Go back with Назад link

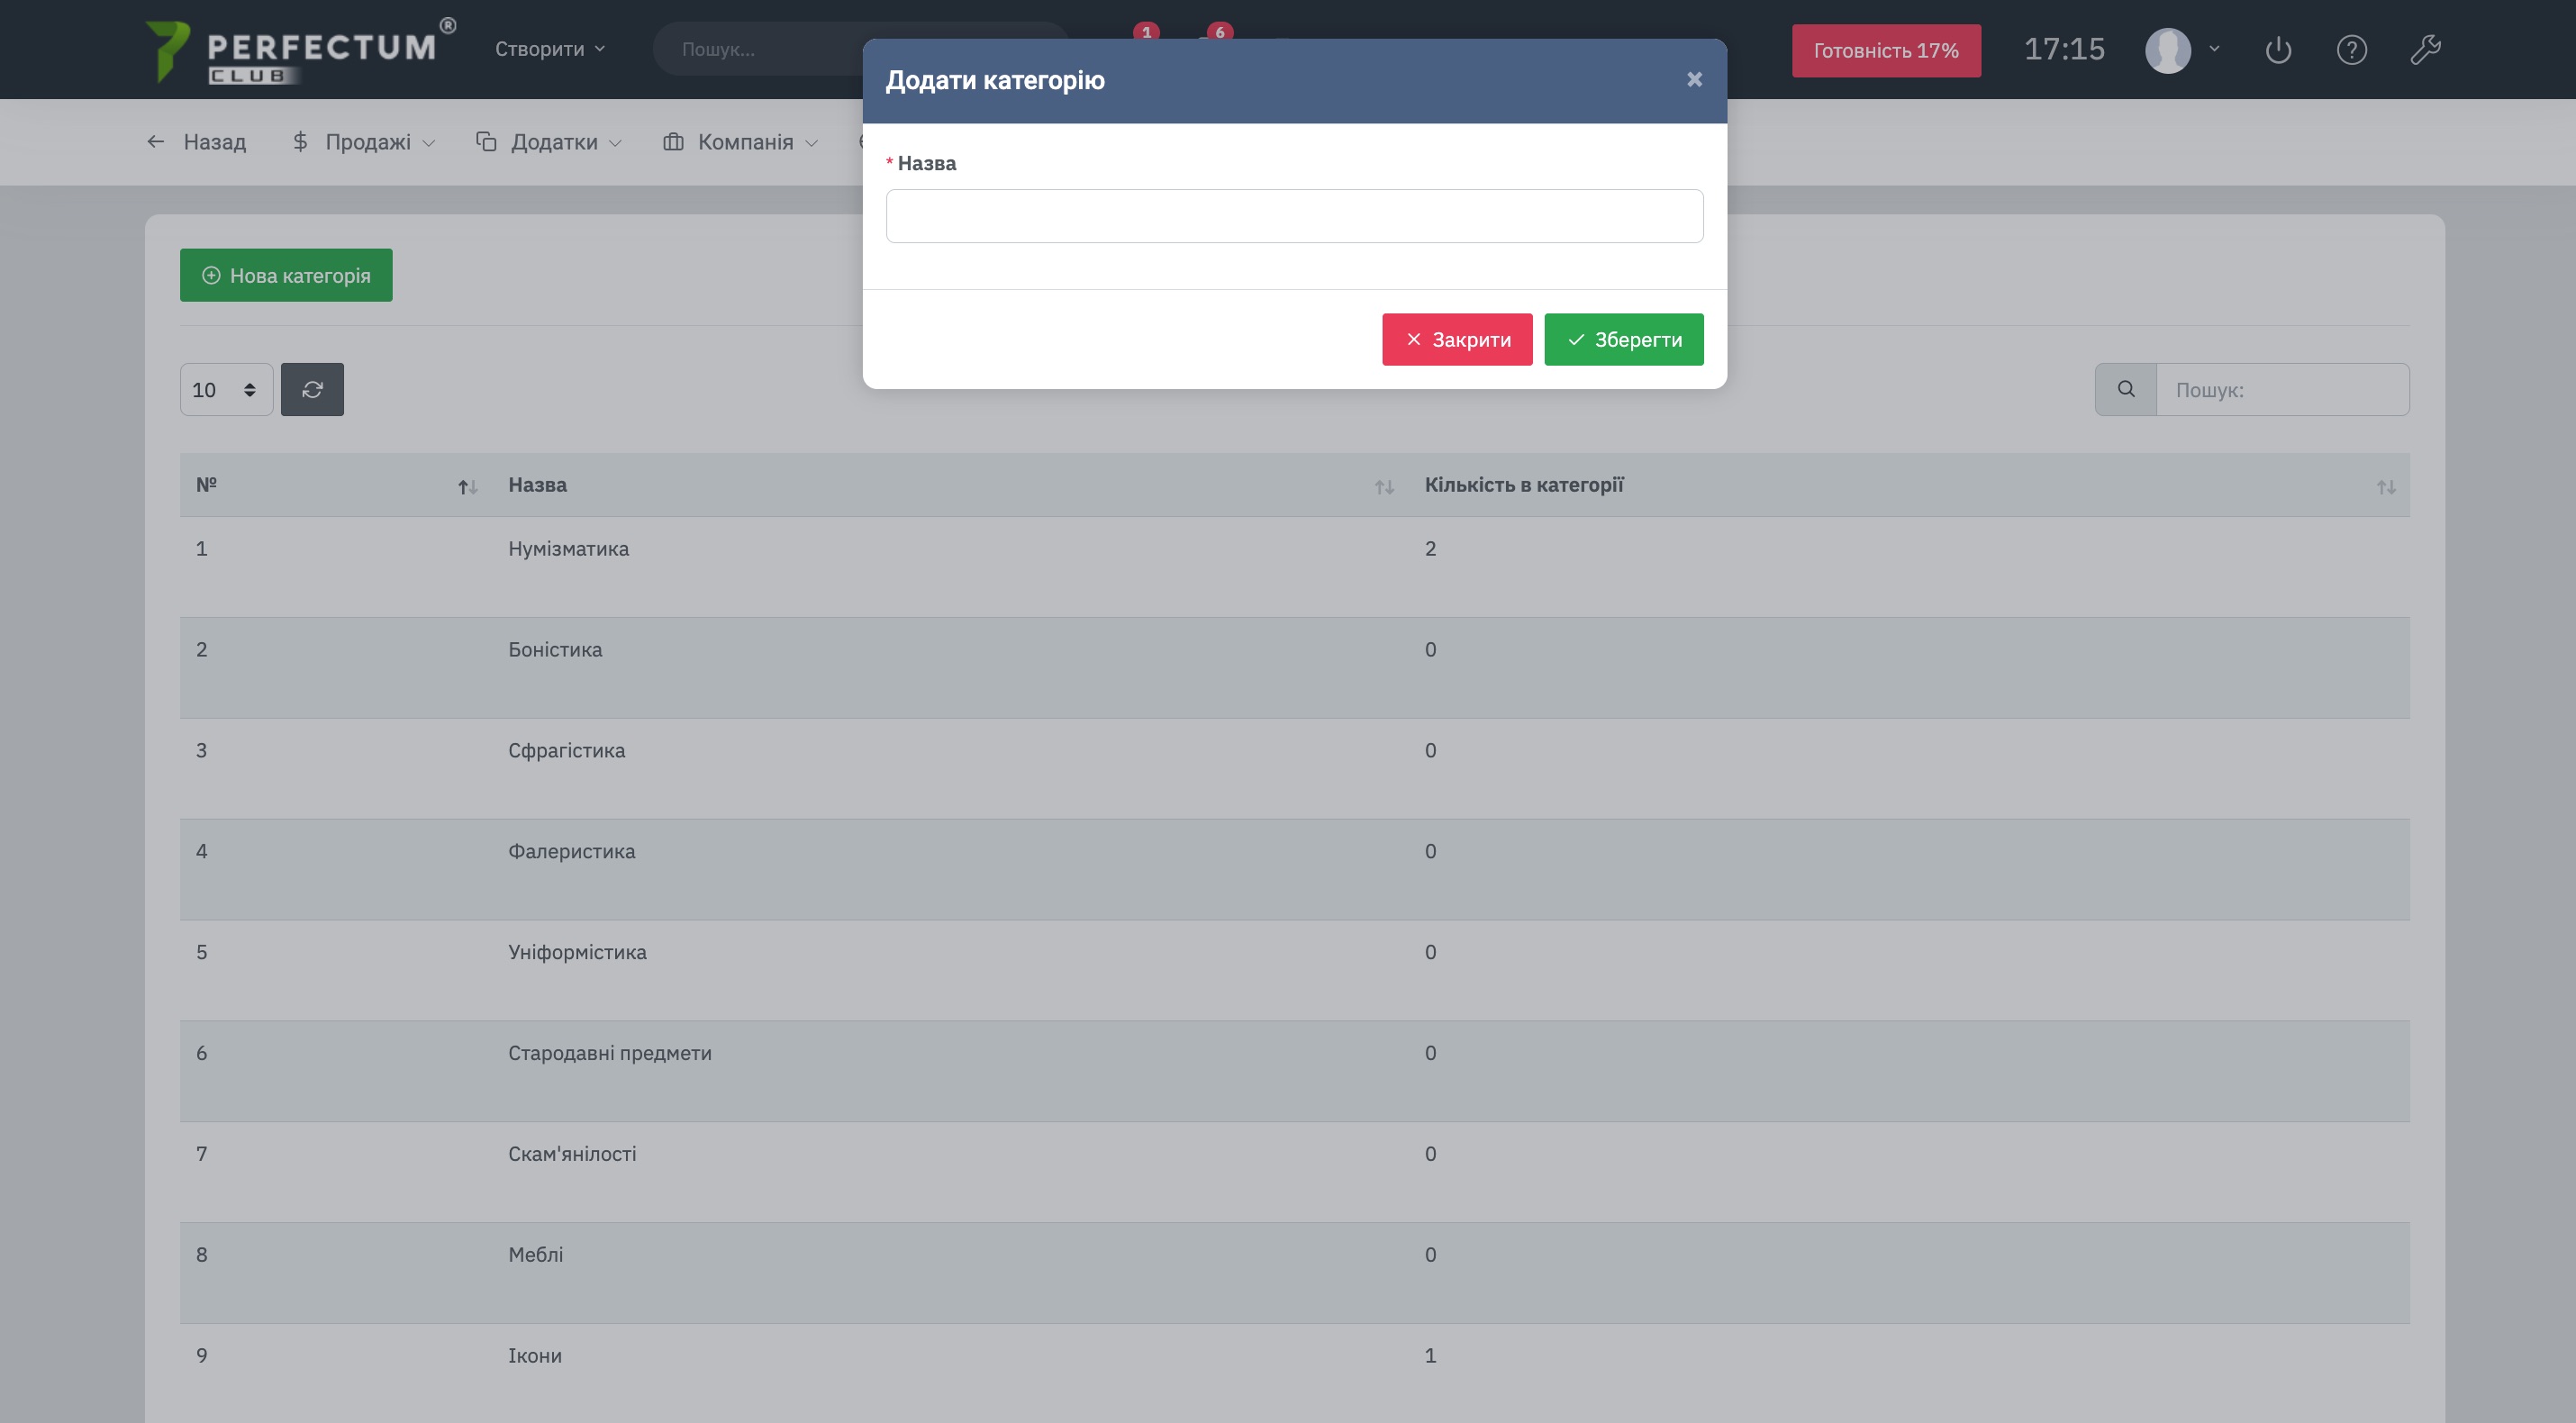(x=197, y=142)
